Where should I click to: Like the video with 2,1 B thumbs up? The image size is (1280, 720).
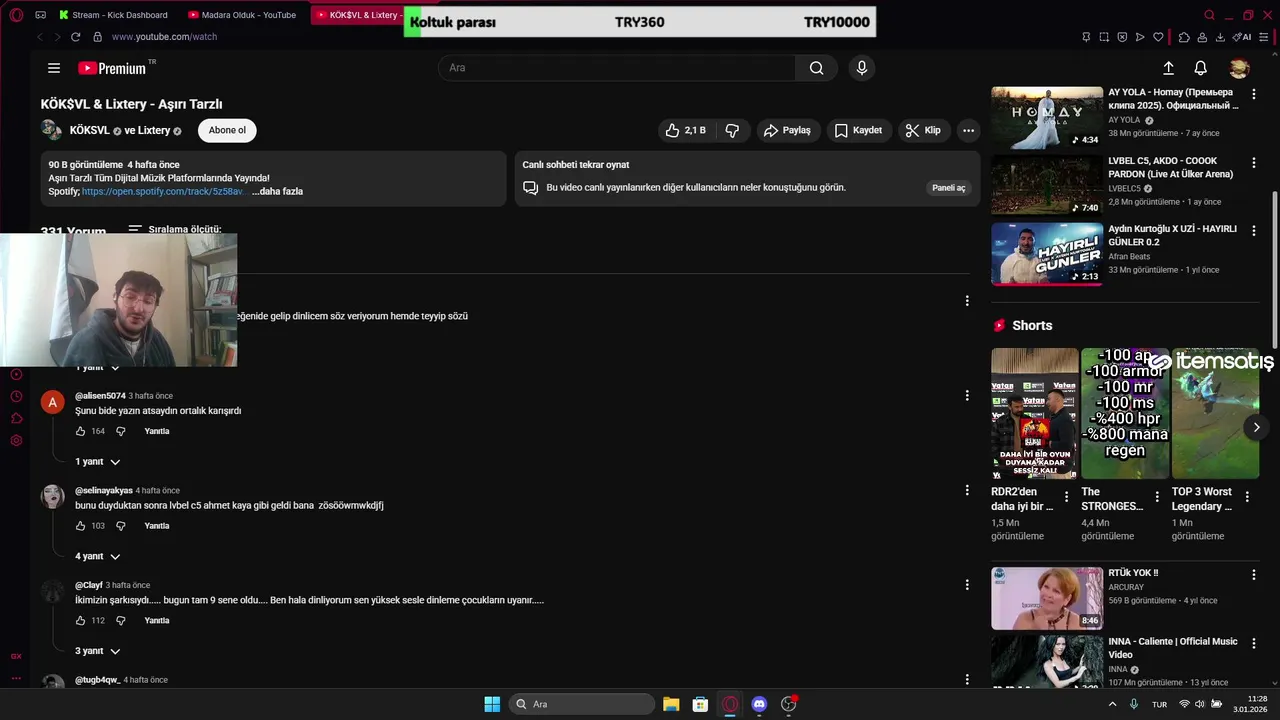click(x=685, y=130)
